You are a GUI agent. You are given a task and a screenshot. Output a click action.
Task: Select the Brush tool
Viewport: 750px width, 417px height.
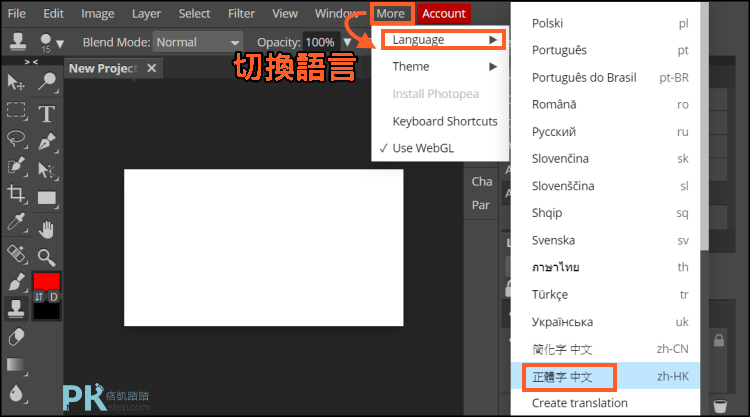(17, 282)
